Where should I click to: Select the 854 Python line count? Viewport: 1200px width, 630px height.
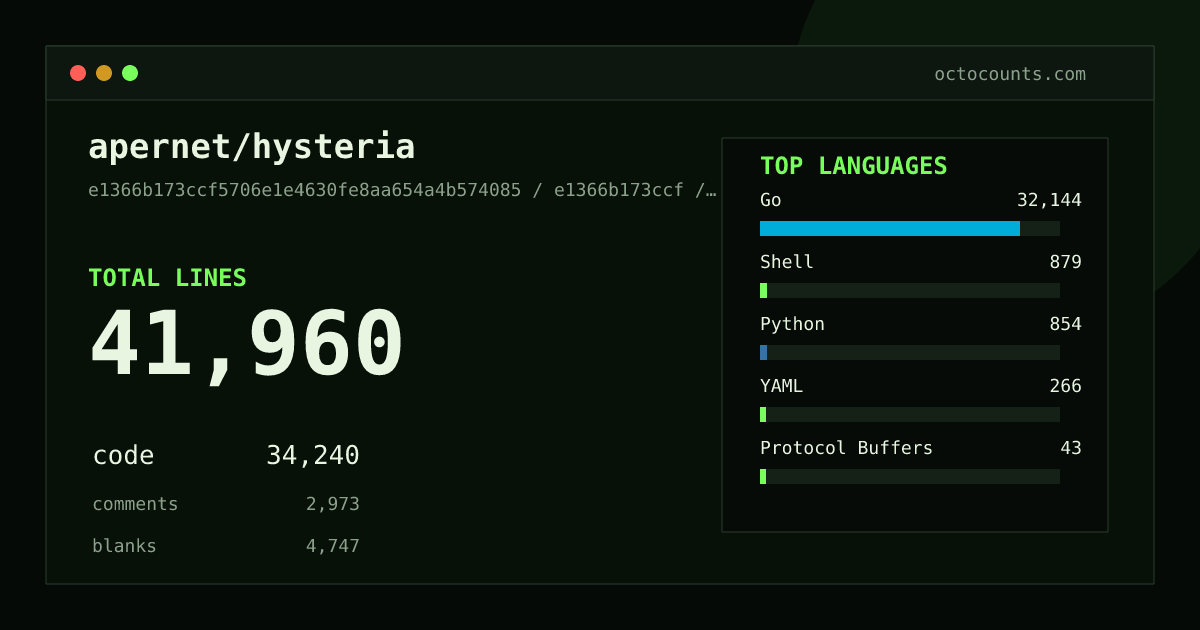tap(1065, 324)
